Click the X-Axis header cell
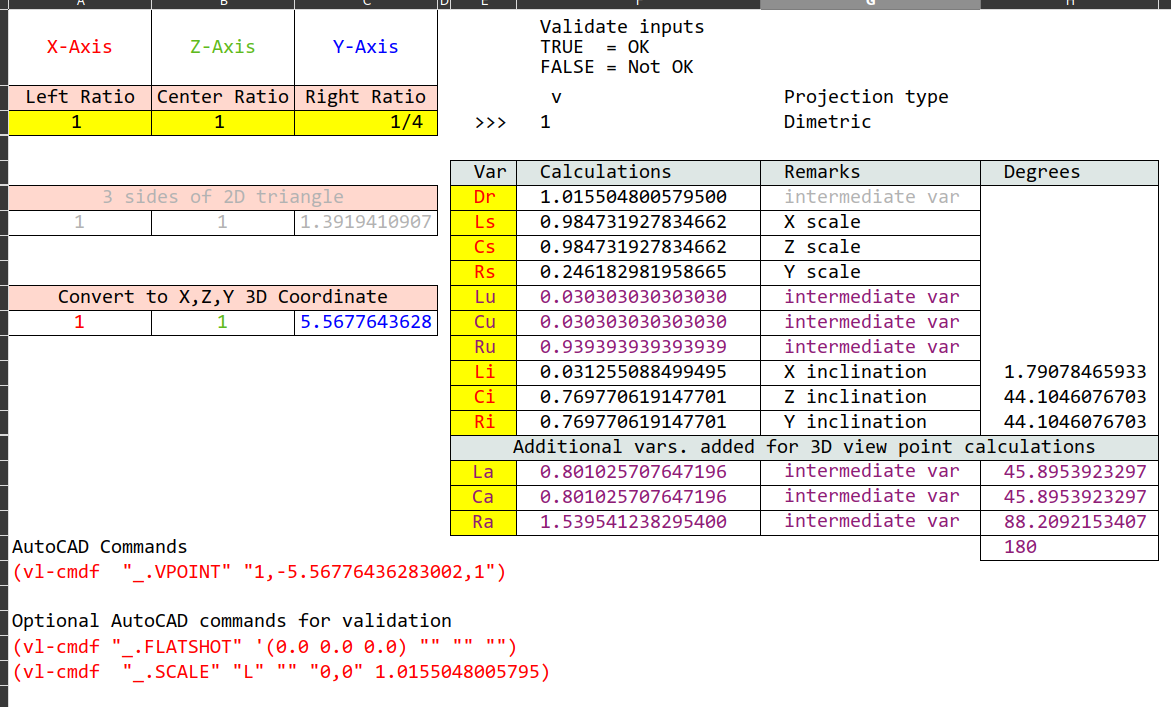The height and width of the screenshot is (707, 1171). click(x=80, y=47)
